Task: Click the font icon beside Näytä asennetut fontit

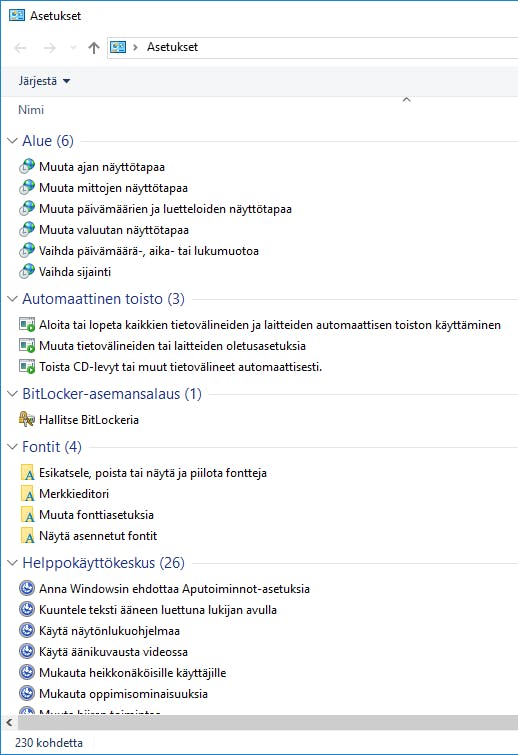Action: click(x=28, y=536)
